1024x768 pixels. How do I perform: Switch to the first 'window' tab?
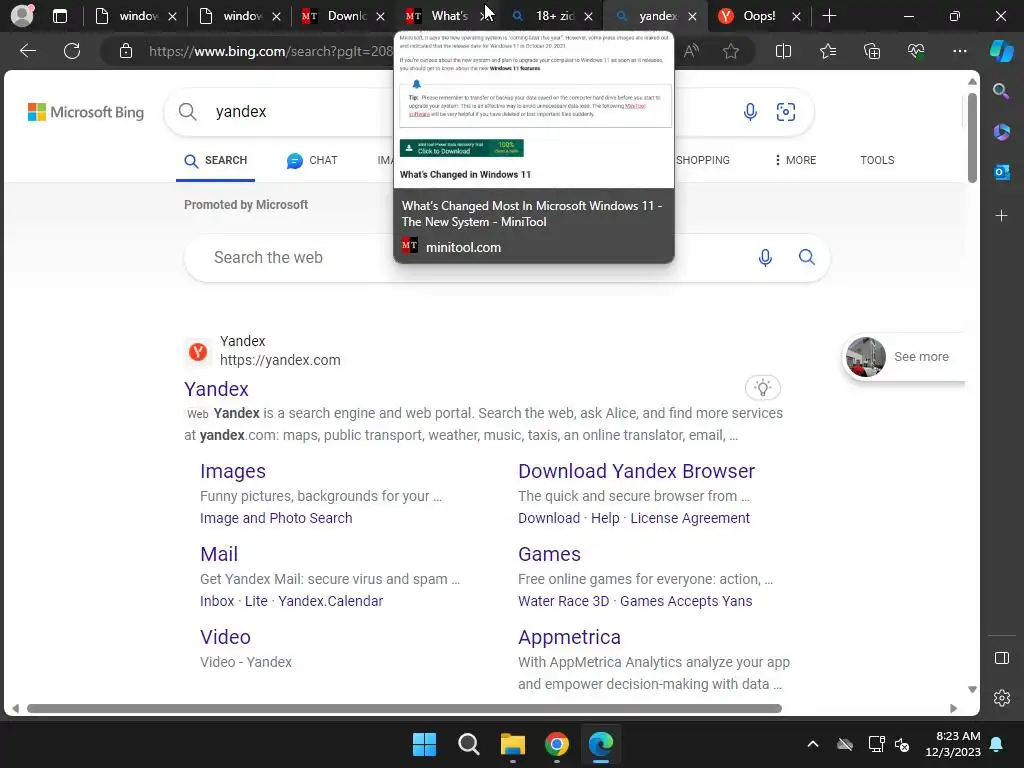click(135, 16)
